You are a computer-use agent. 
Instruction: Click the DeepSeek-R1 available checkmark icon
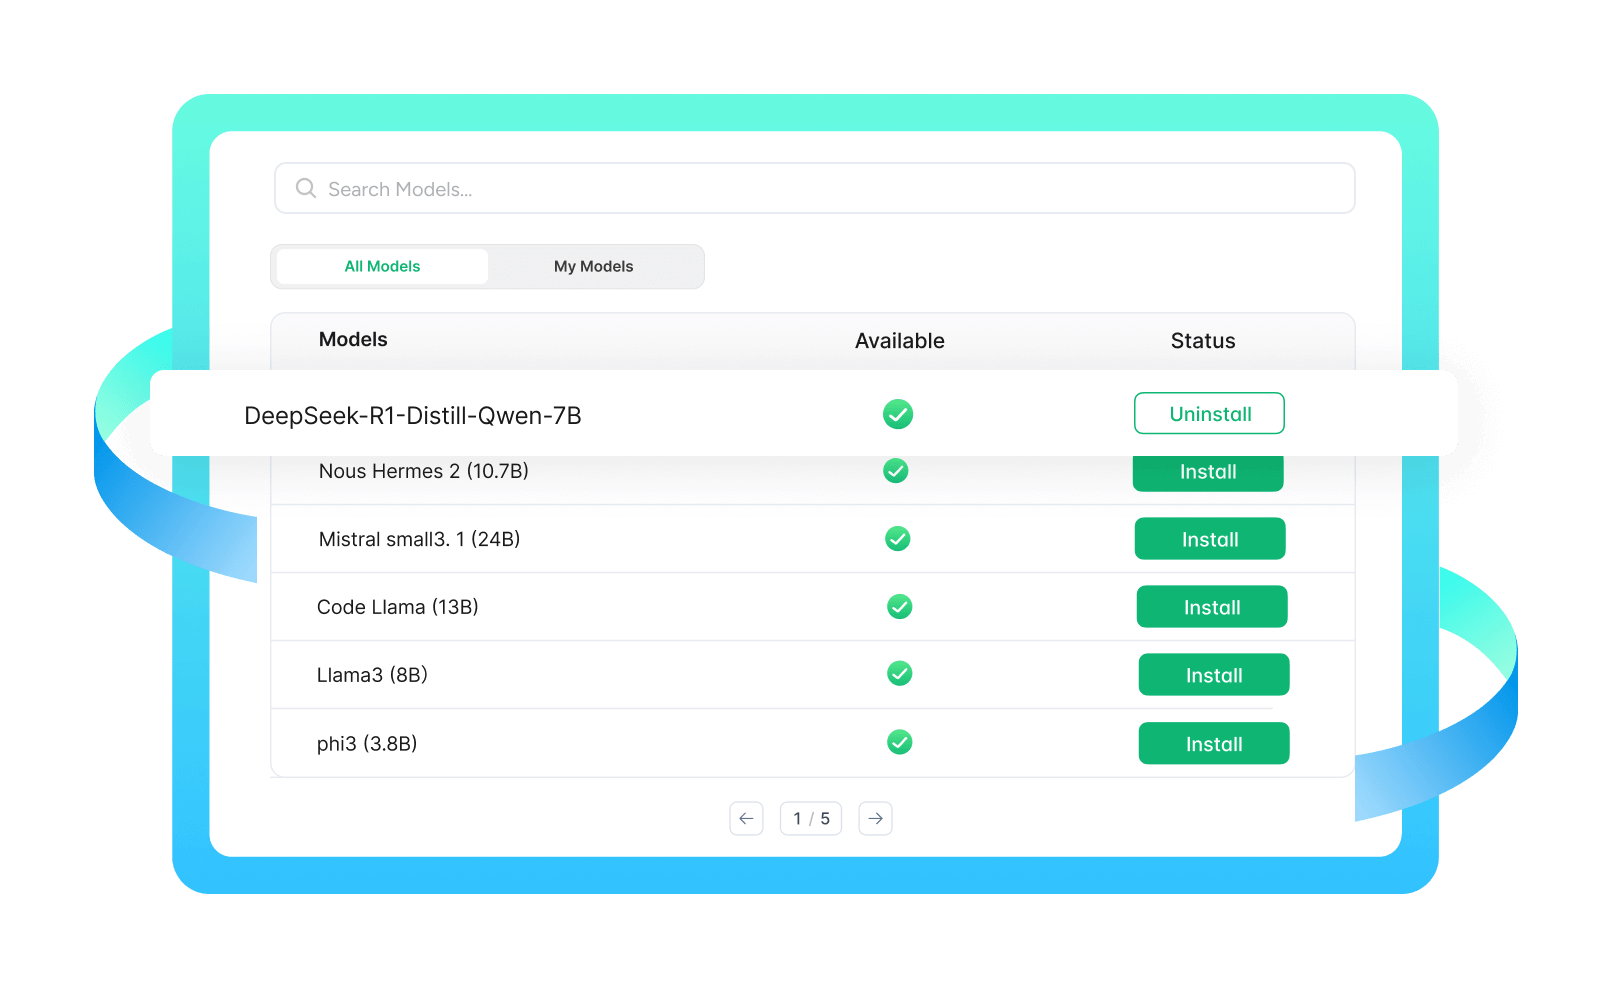(x=898, y=414)
